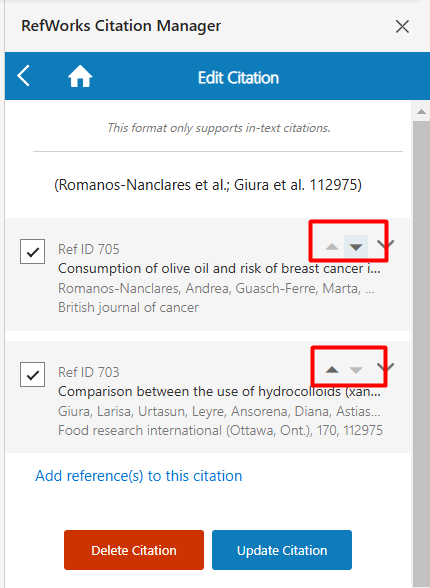Viewport: 430px width, 588px height.
Task: Move Ref ID 705 up
Action: (332, 247)
